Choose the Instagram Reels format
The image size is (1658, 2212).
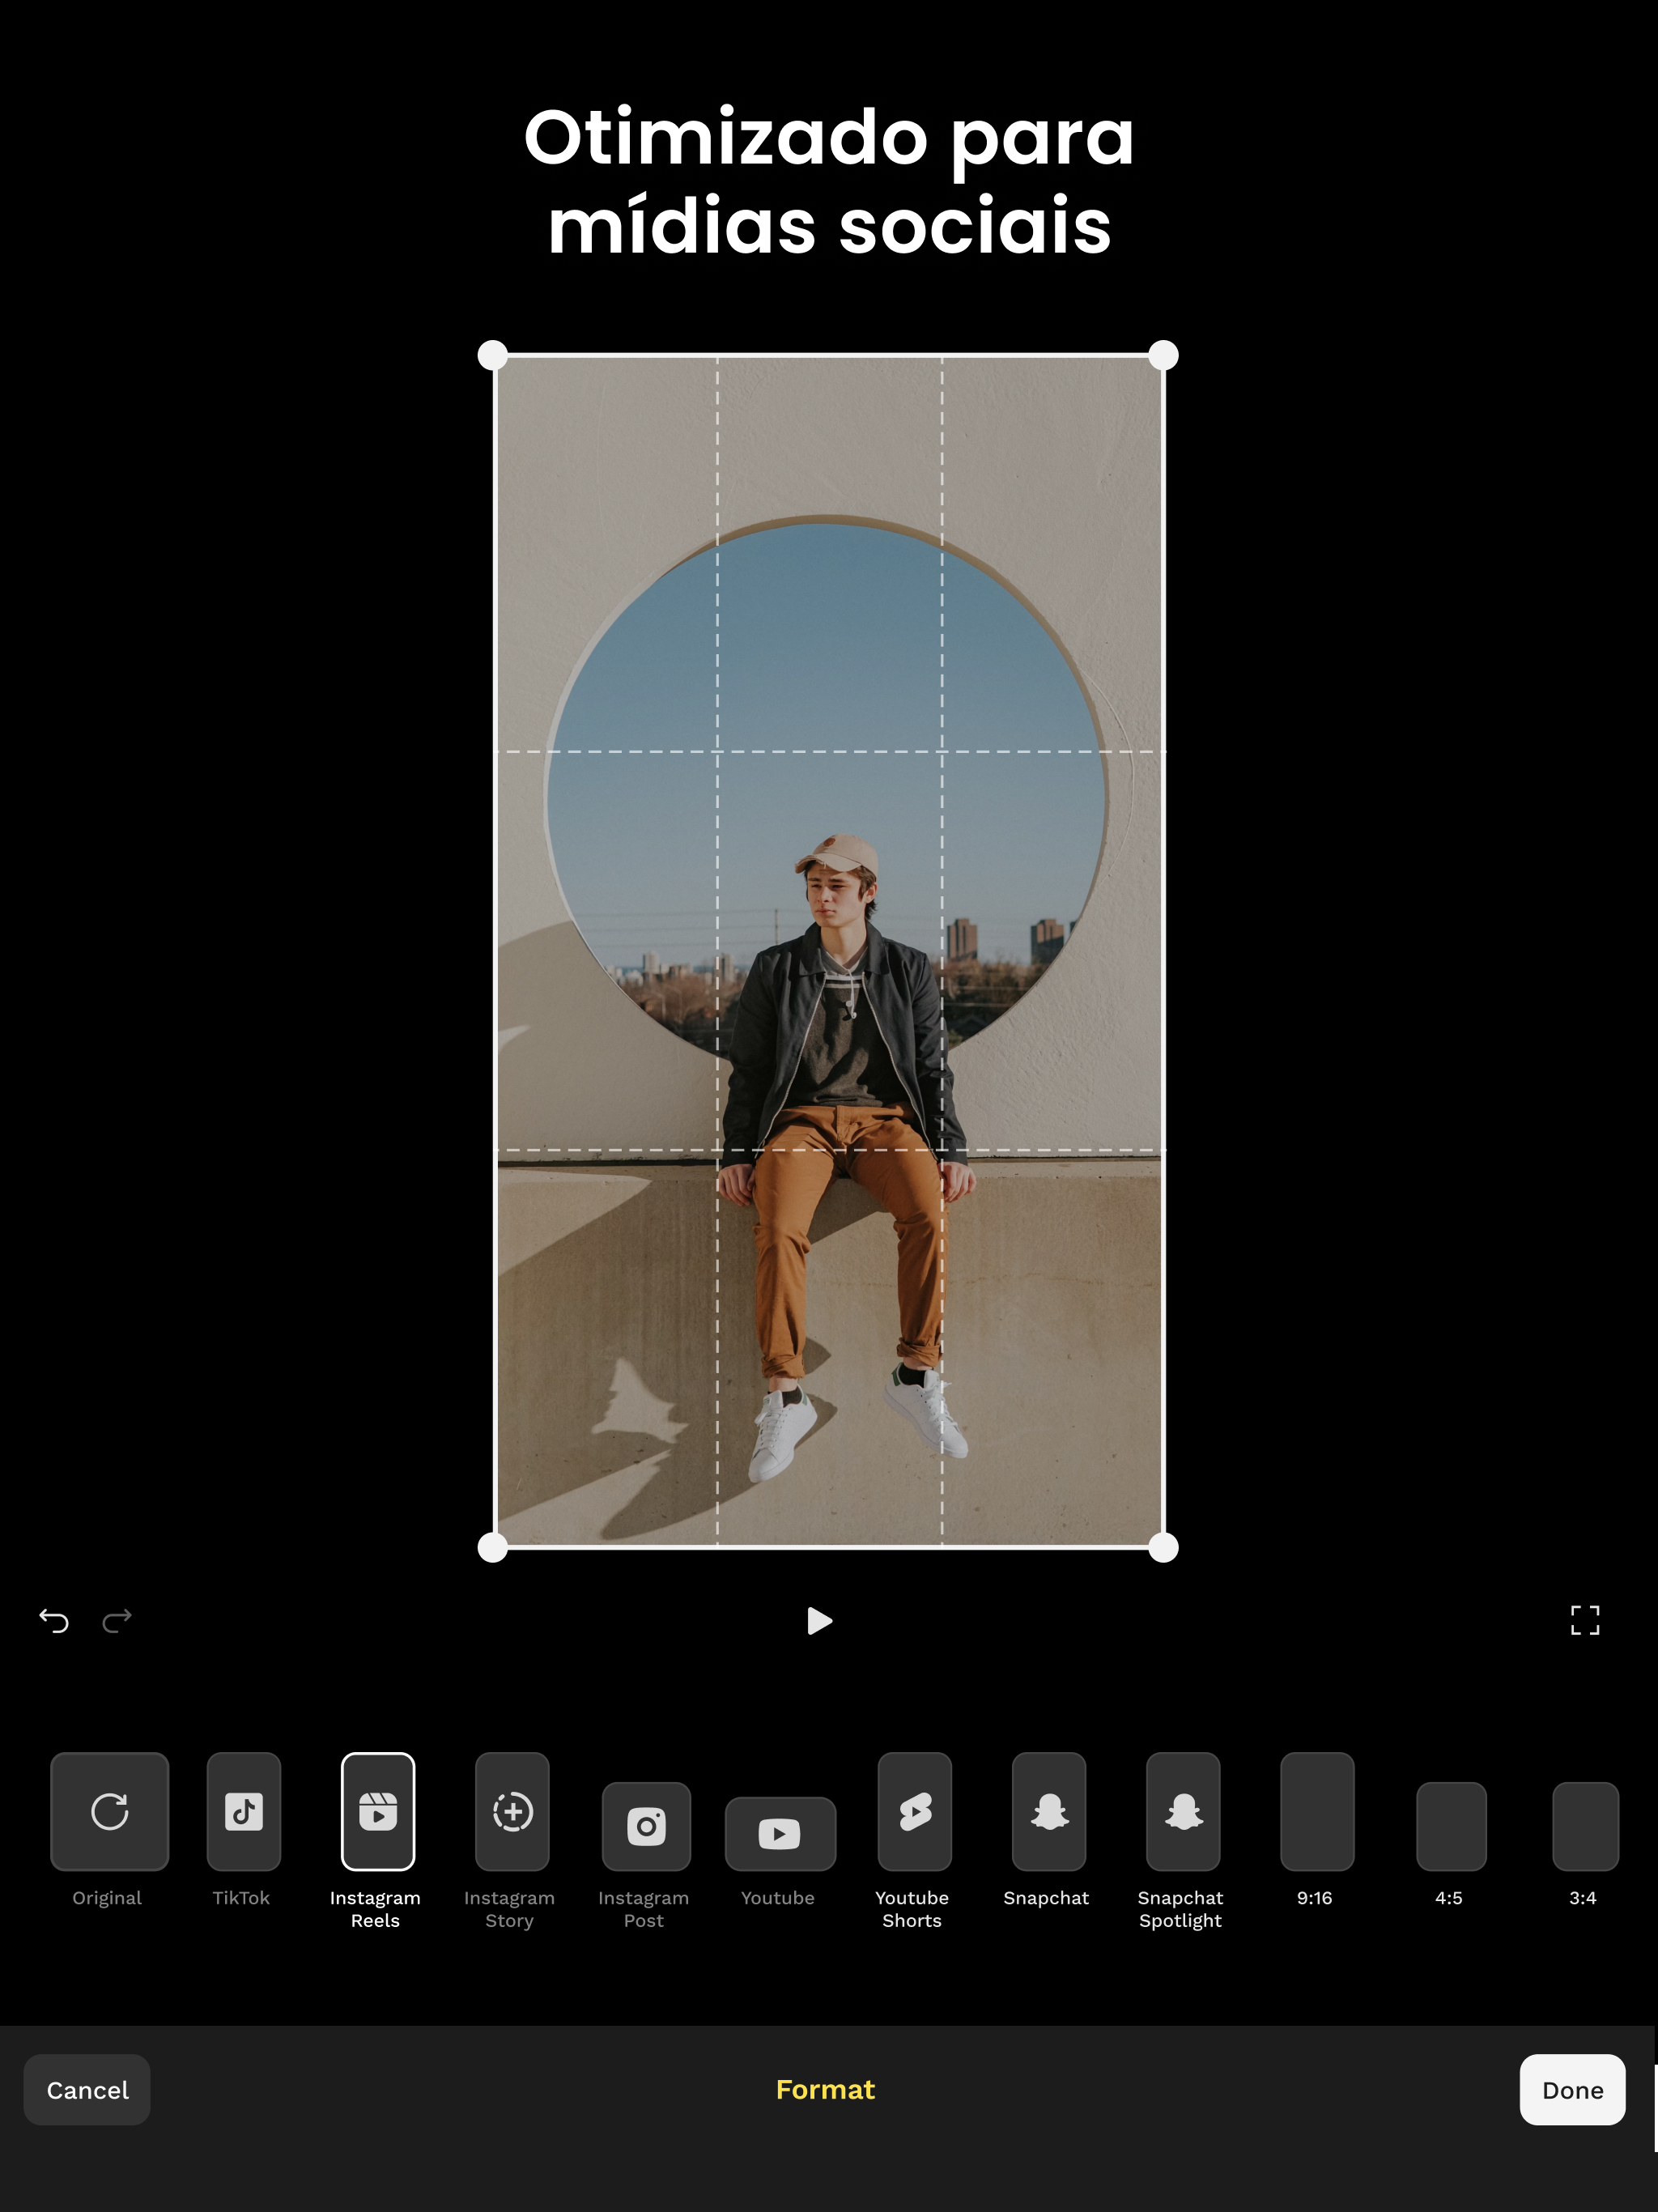tap(377, 1811)
